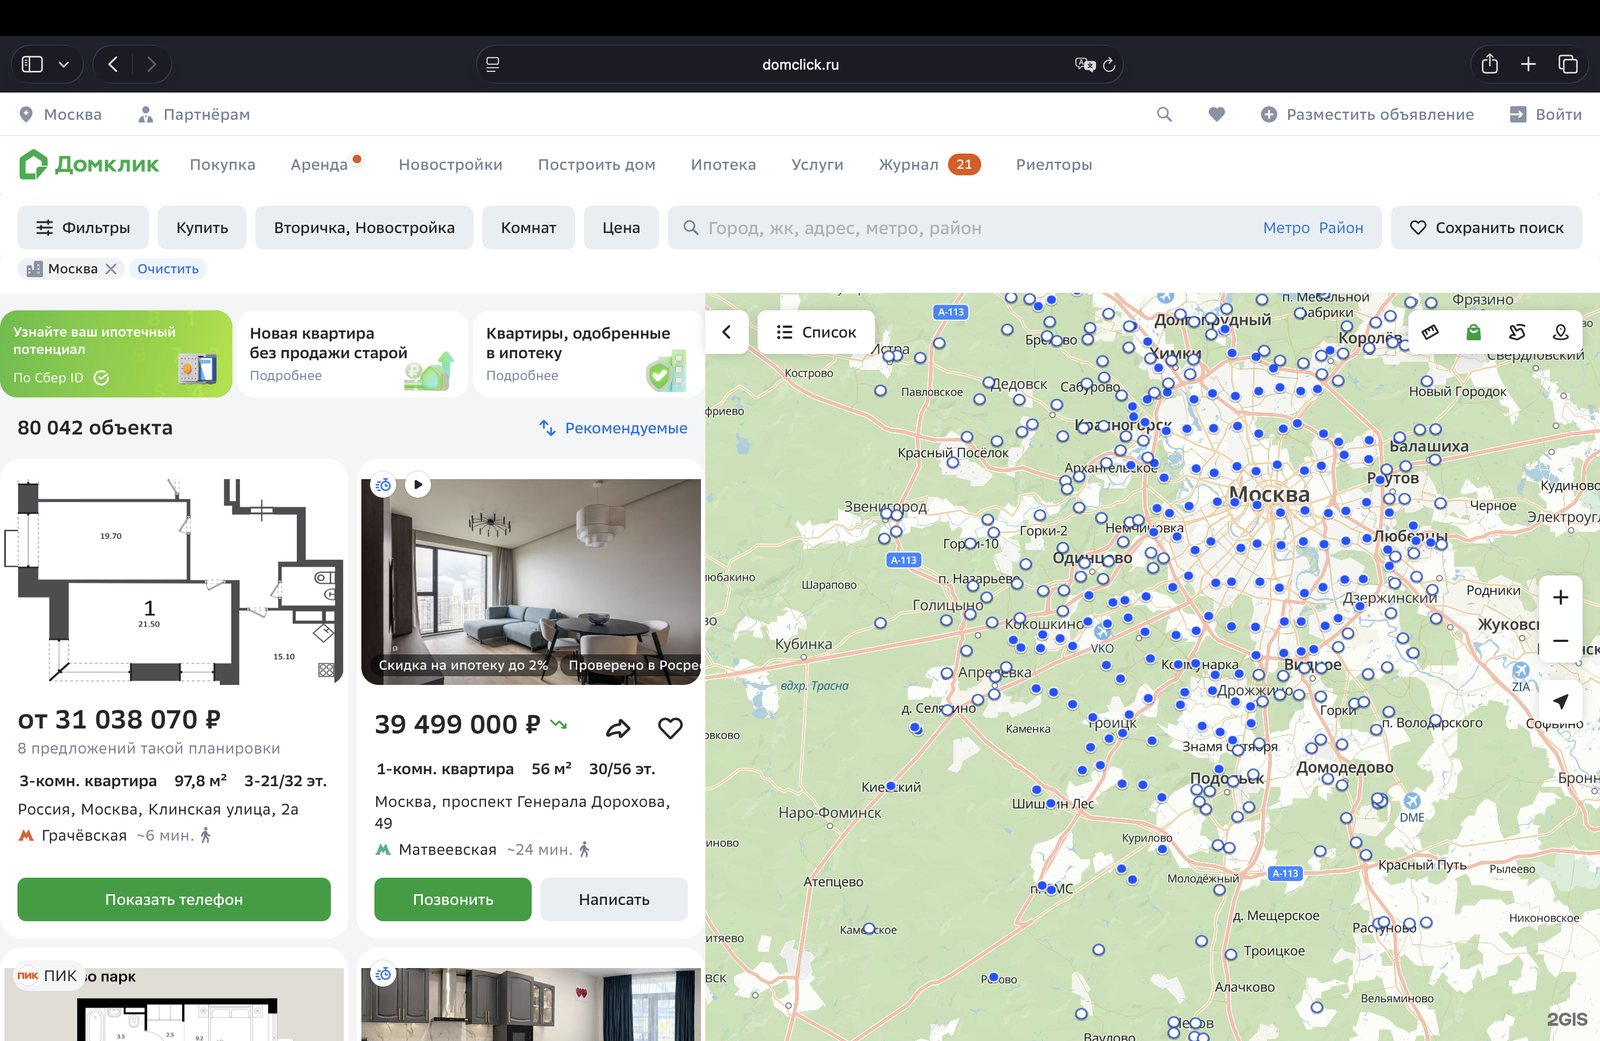
Task: Collapse the map with left chevron
Action: point(727,332)
